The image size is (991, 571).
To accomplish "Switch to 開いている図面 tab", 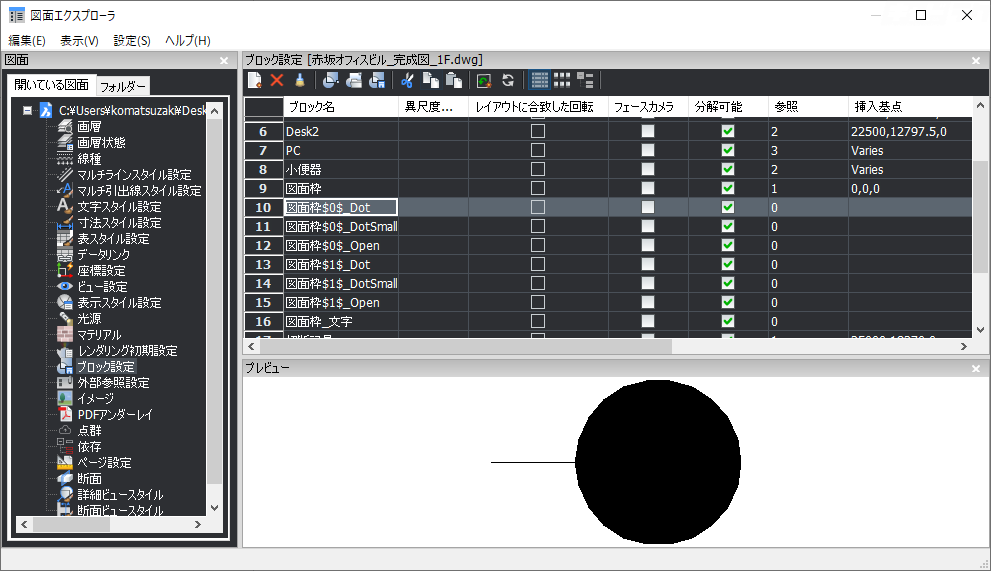I will [x=51, y=85].
